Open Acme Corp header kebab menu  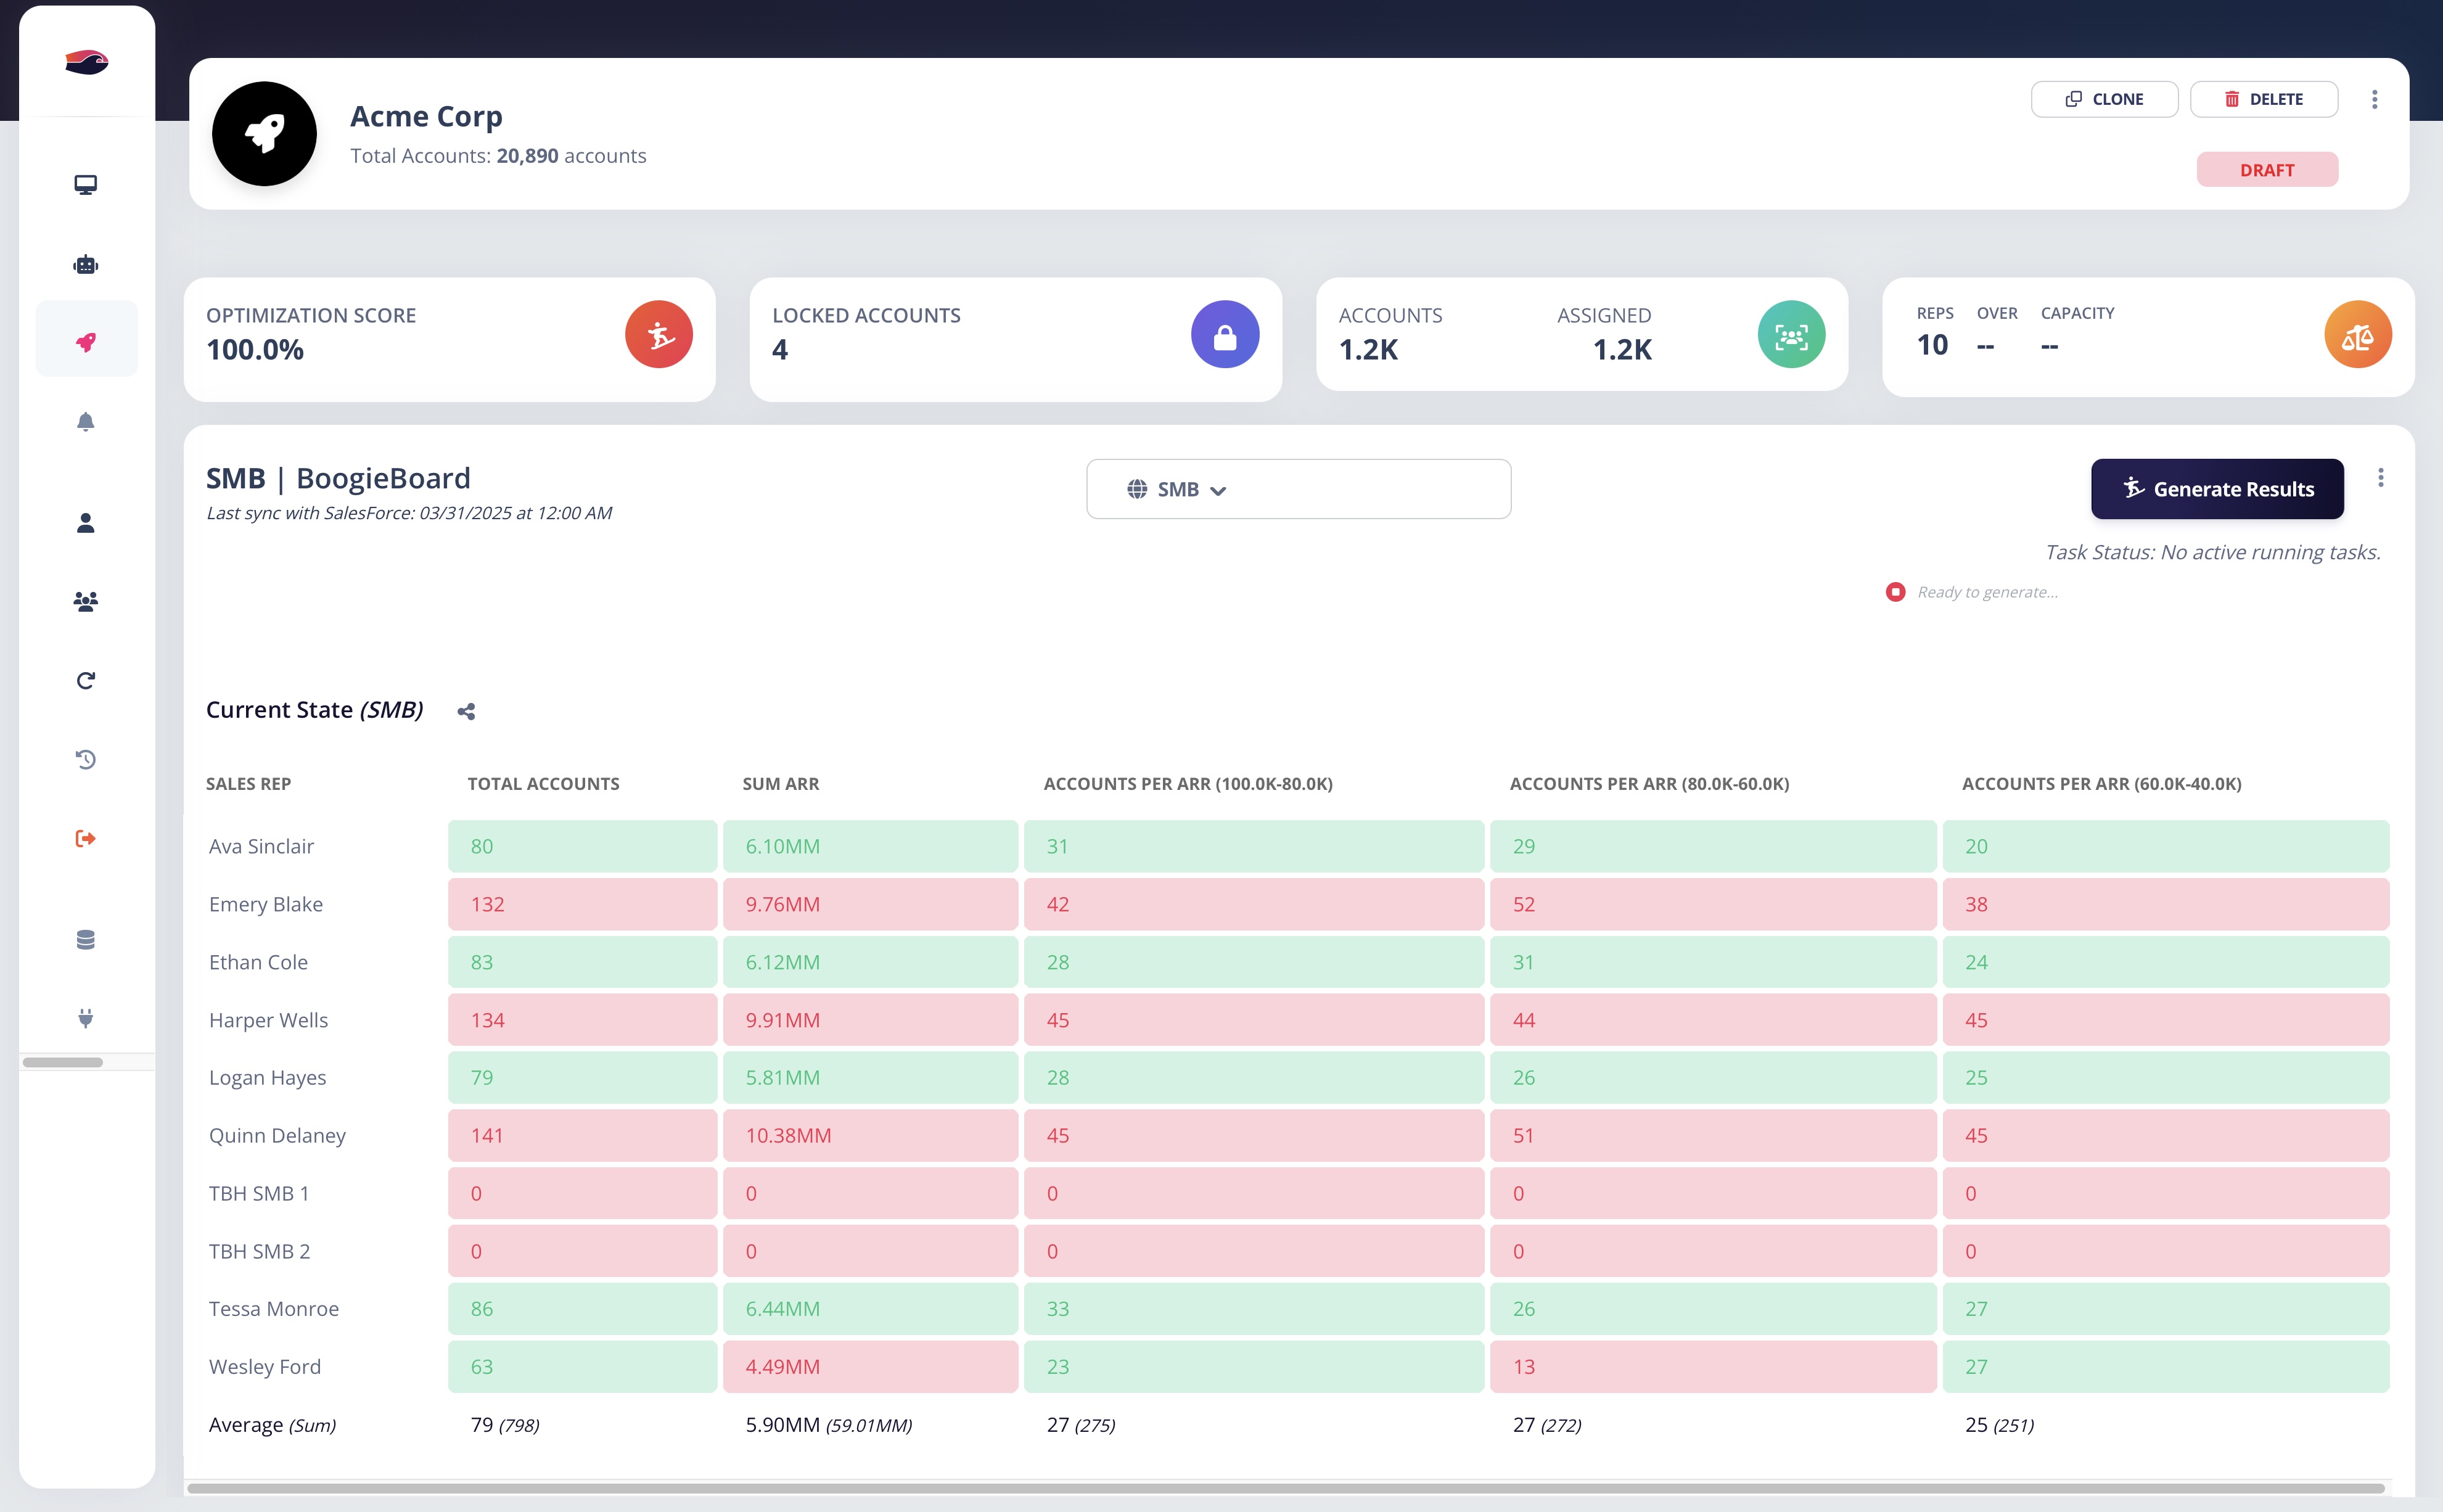2374,99
